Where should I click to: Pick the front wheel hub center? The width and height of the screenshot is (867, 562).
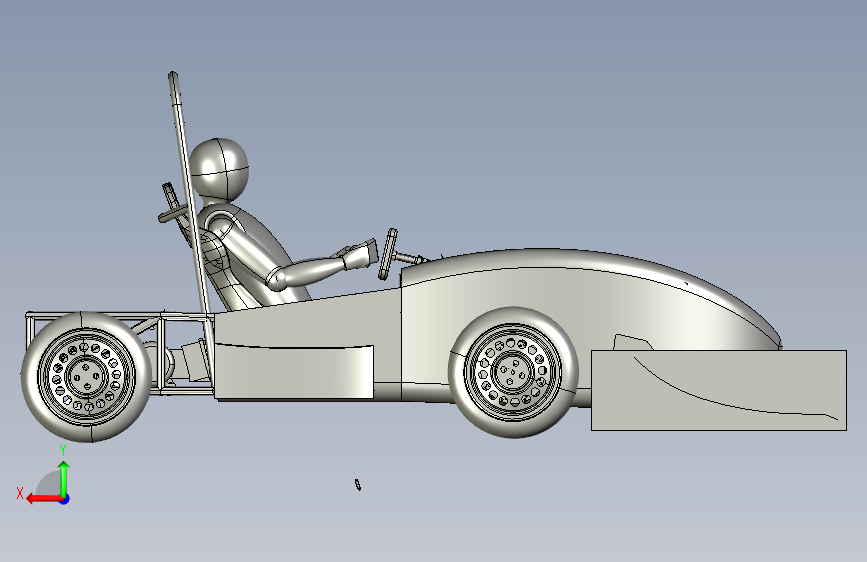point(514,371)
